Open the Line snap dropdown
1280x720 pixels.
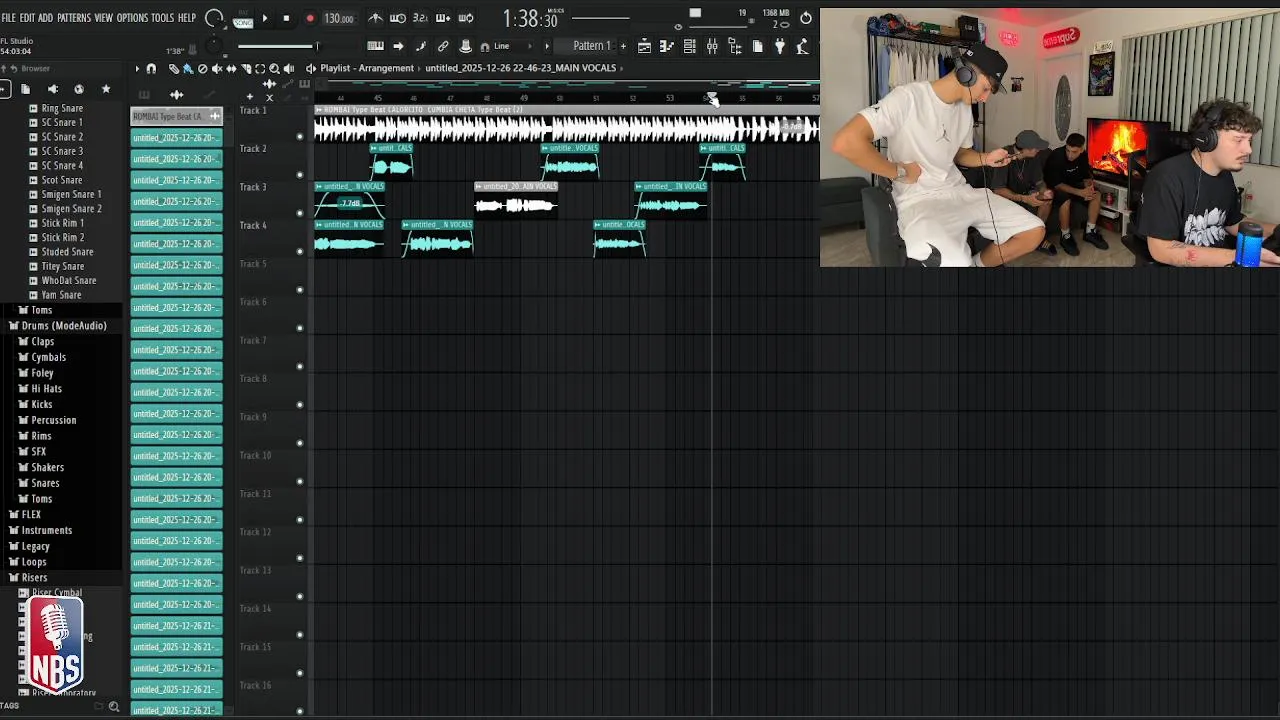point(508,46)
